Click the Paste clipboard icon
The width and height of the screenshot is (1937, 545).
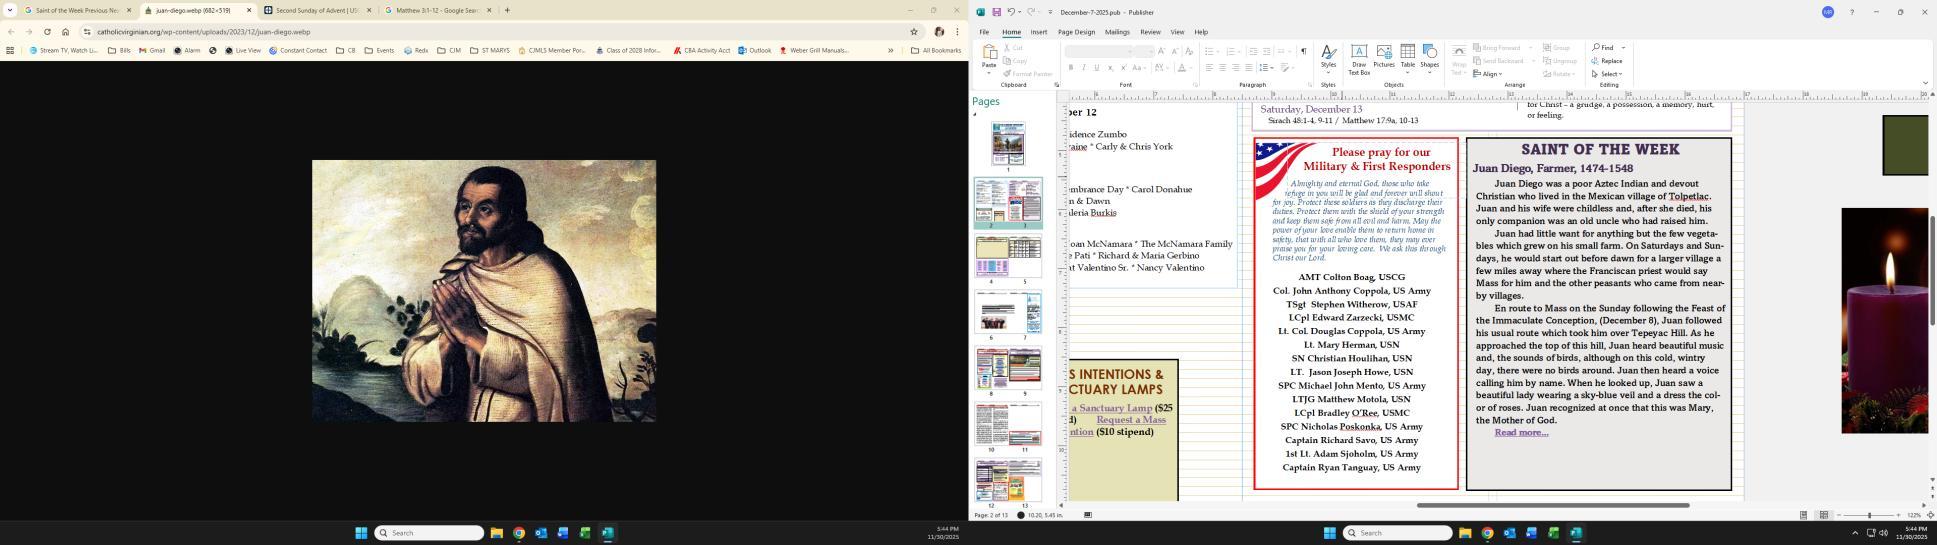(x=988, y=52)
